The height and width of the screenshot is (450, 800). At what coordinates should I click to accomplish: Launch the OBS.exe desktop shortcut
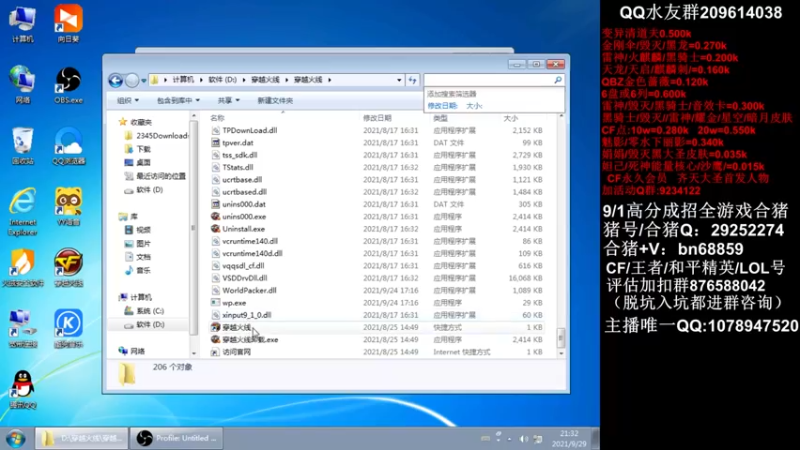(x=68, y=84)
